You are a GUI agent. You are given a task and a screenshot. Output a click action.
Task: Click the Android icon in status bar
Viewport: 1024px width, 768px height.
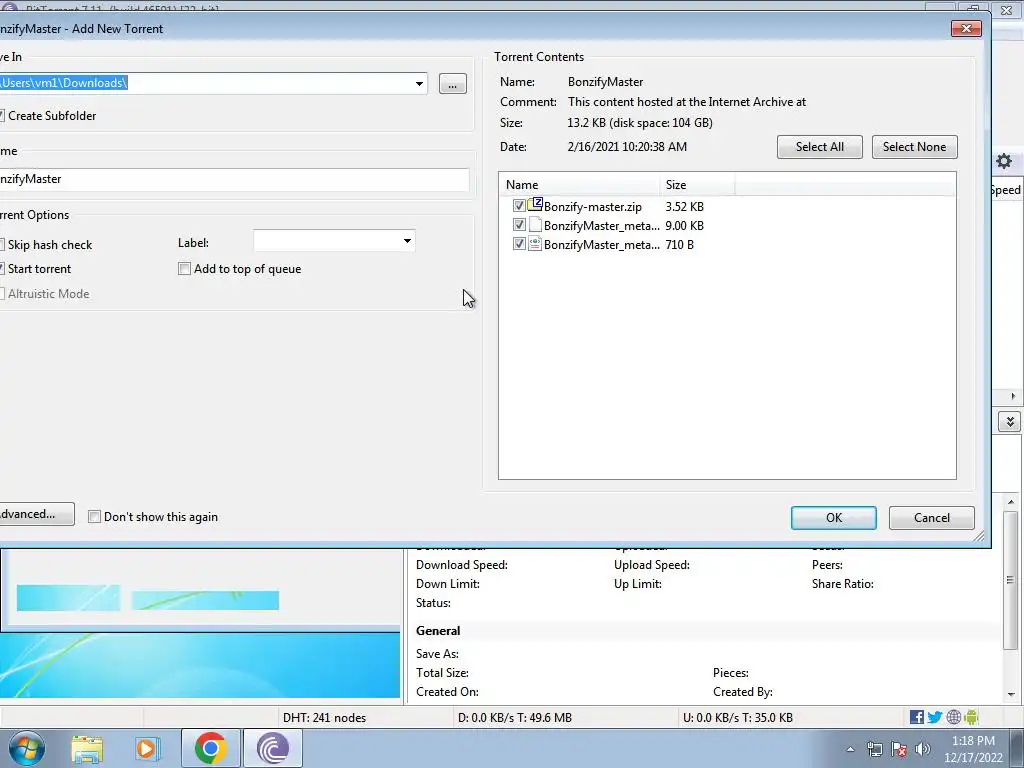(x=971, y=717)
